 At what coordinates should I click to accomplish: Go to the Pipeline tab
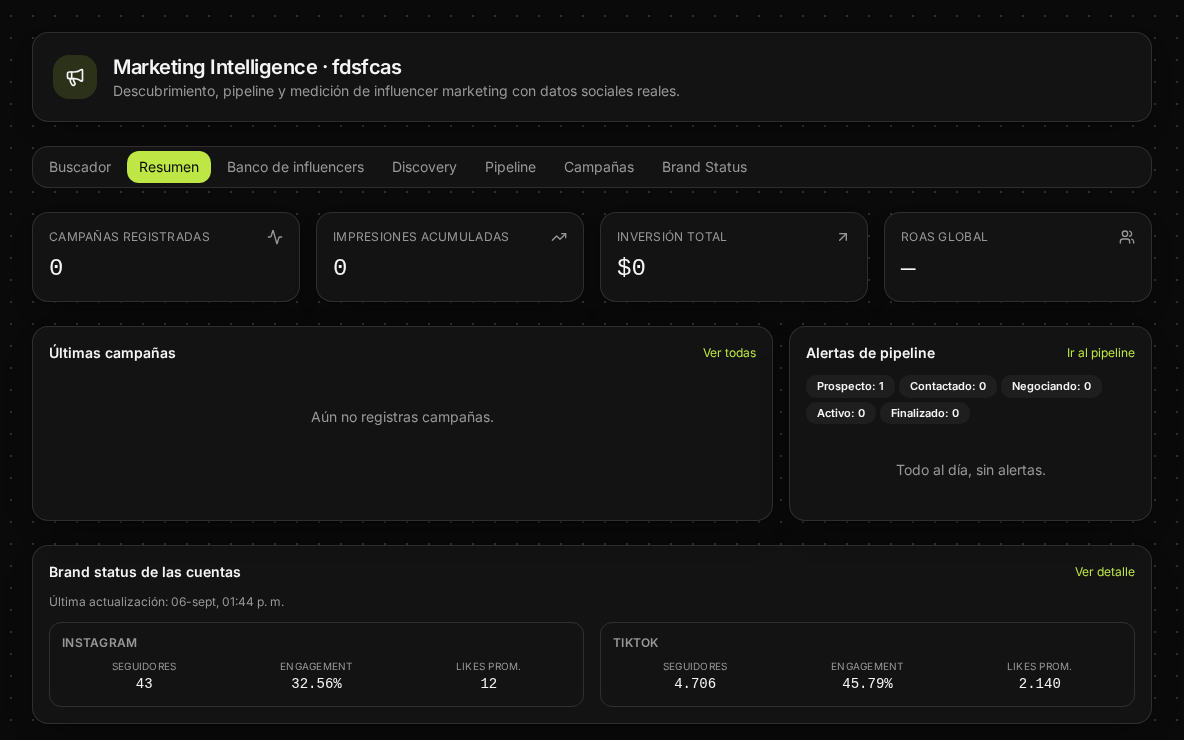[510, 167]
